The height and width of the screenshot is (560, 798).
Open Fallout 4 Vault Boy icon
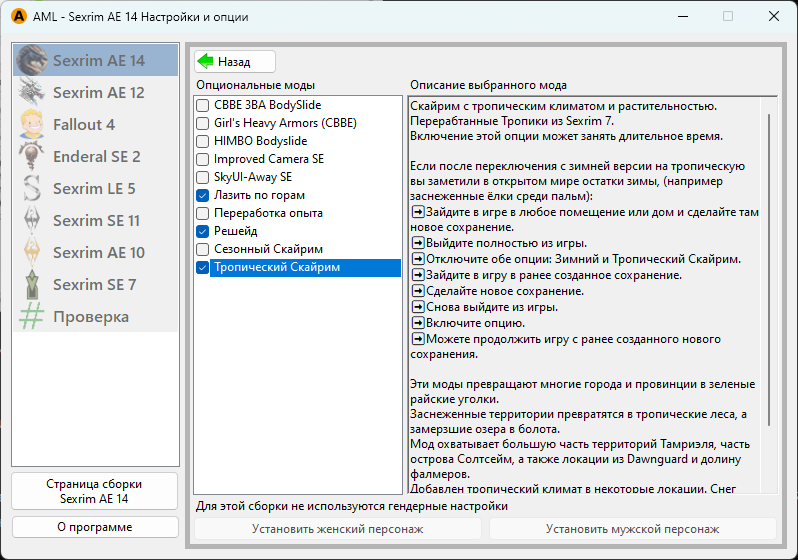33,125
